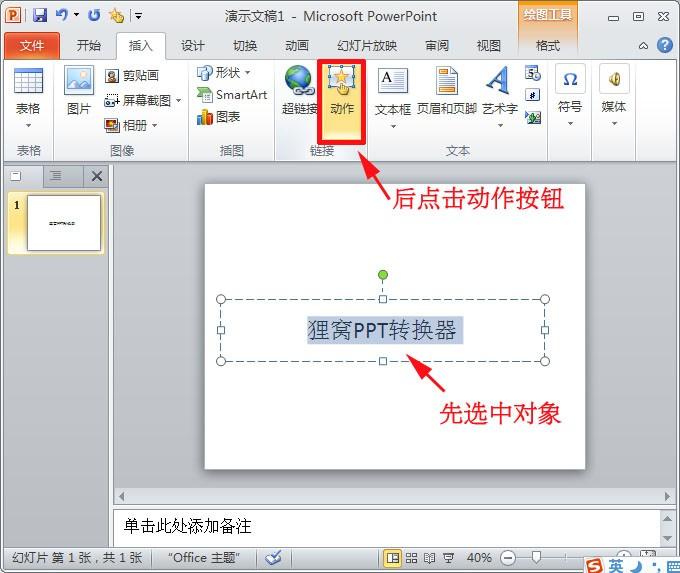Image resolution: width=680 pixels, height=573 pixels.
Task: Click the Undo arrow icon
Action: [x=62, y=15]
